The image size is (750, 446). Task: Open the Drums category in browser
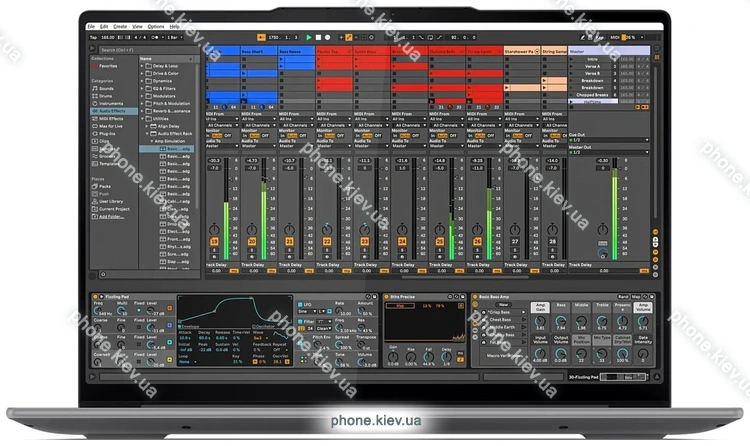105,96
